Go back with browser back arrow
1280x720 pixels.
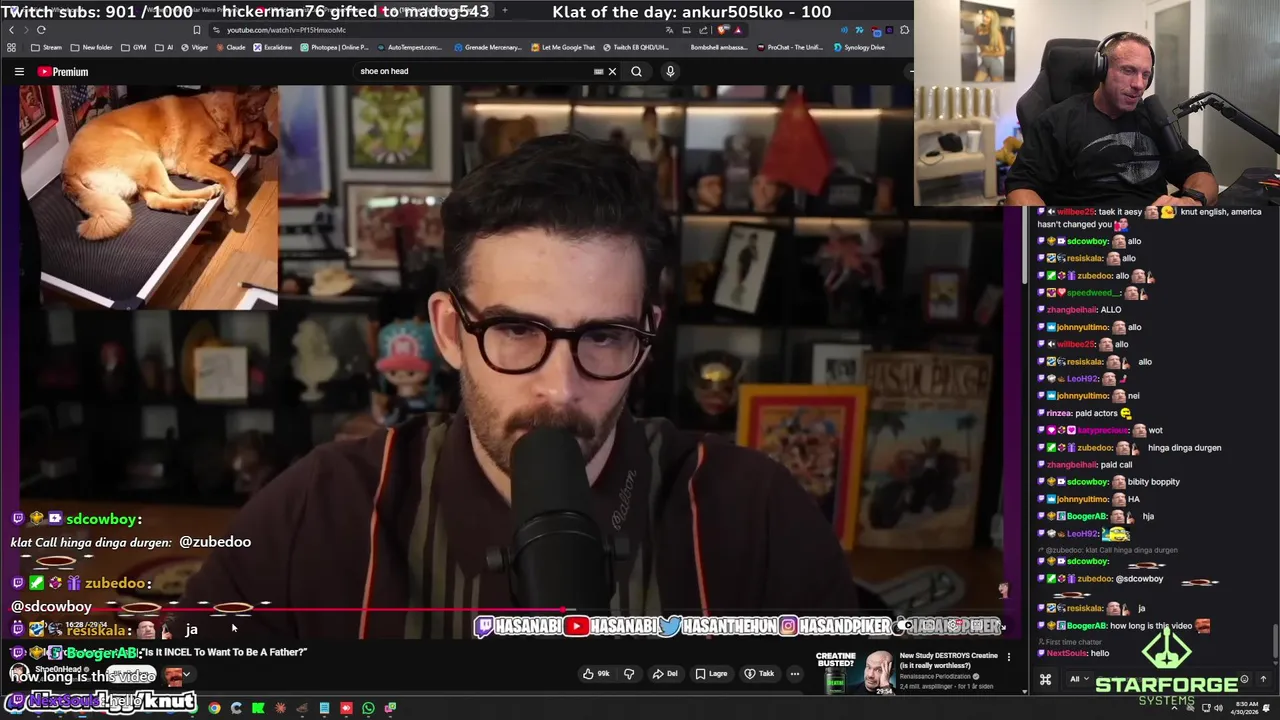coord(11,30)
